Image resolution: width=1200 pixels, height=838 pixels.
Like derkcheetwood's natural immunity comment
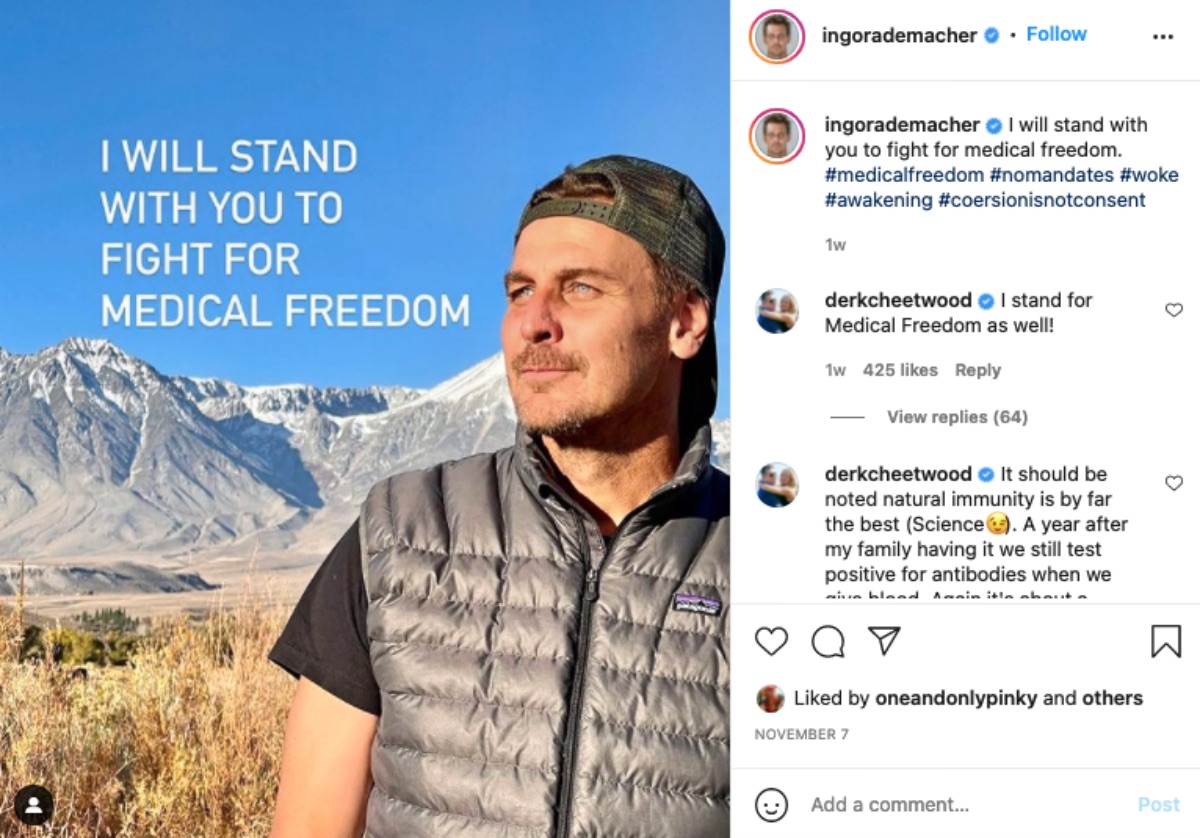pyautogui.click(x=1174, y=484)
